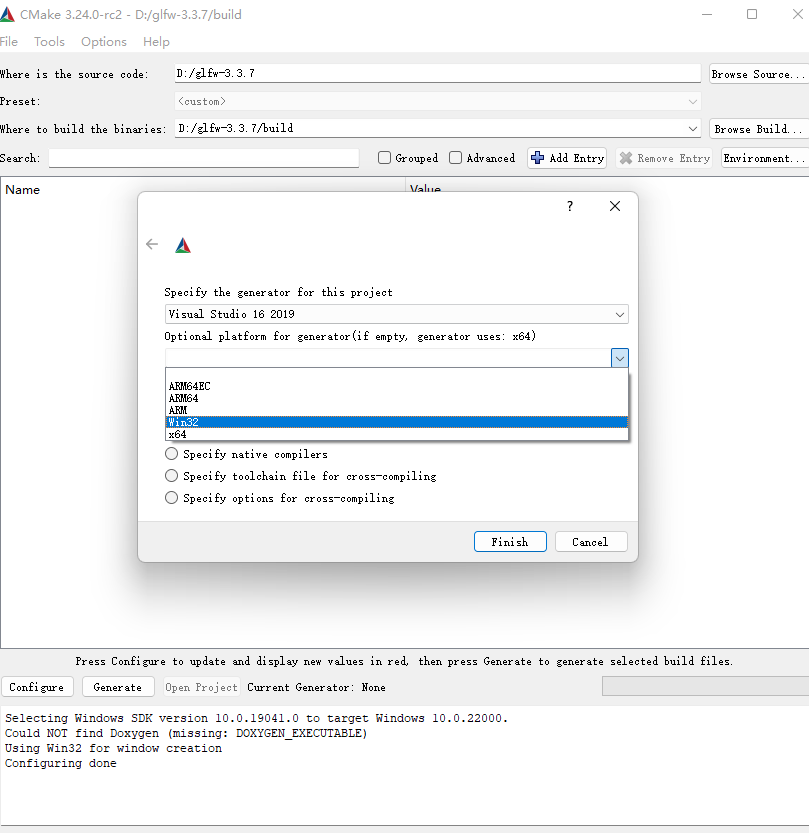Minimize the CMake window

pyautogui.click(x=706, y=14)
